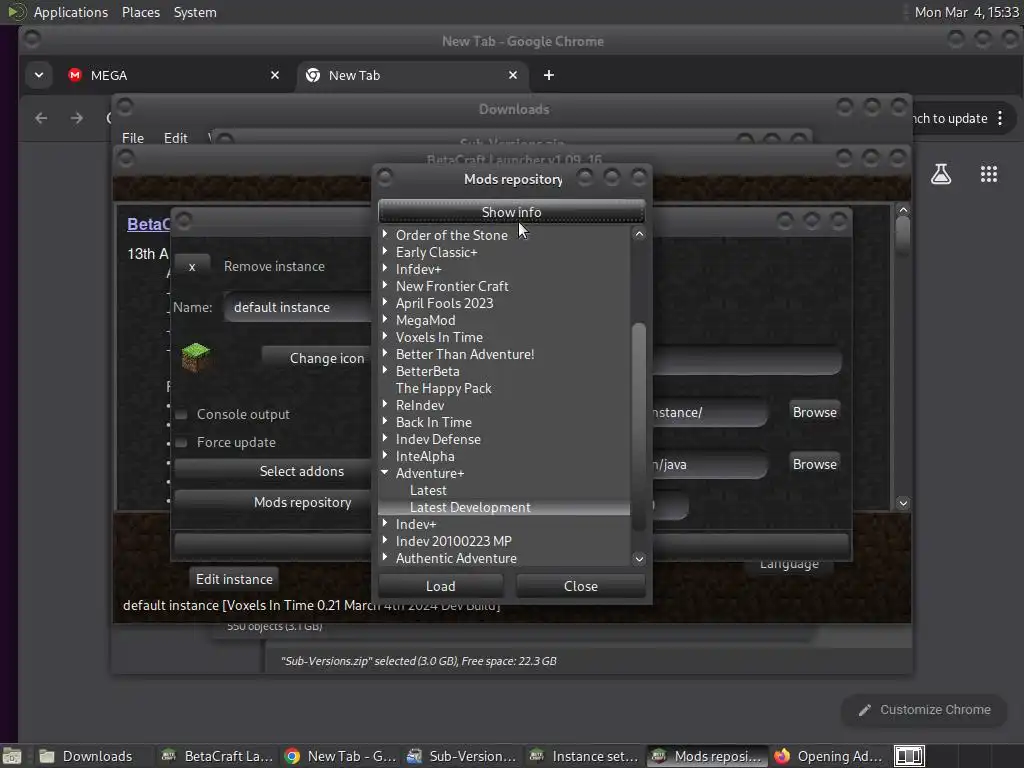Select Latest under Adventure+
The width and height of the screenshot is (1024, 768).
(428, 490)
